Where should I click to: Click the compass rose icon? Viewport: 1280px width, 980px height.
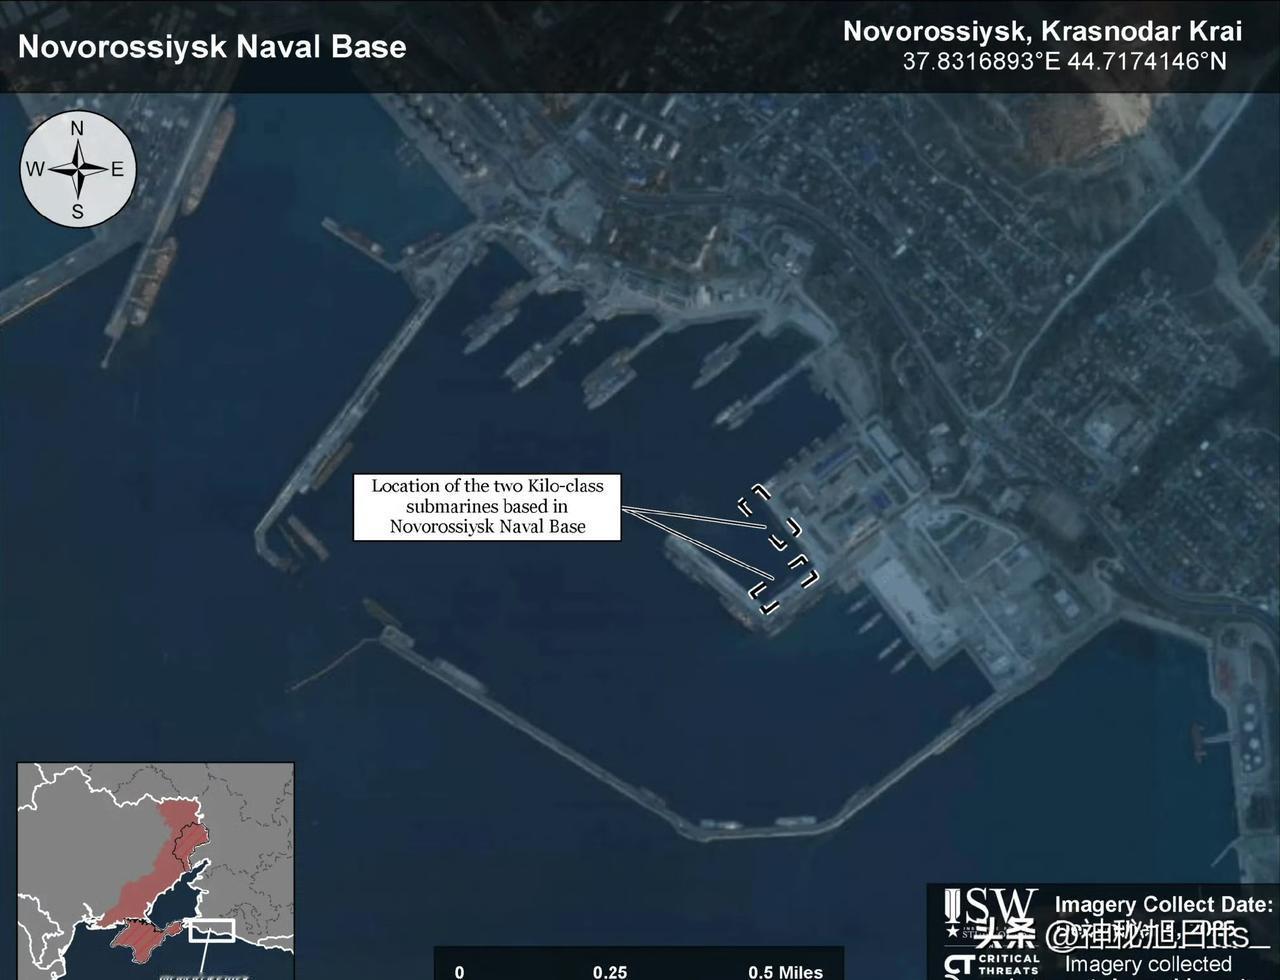tap(78, 169)
